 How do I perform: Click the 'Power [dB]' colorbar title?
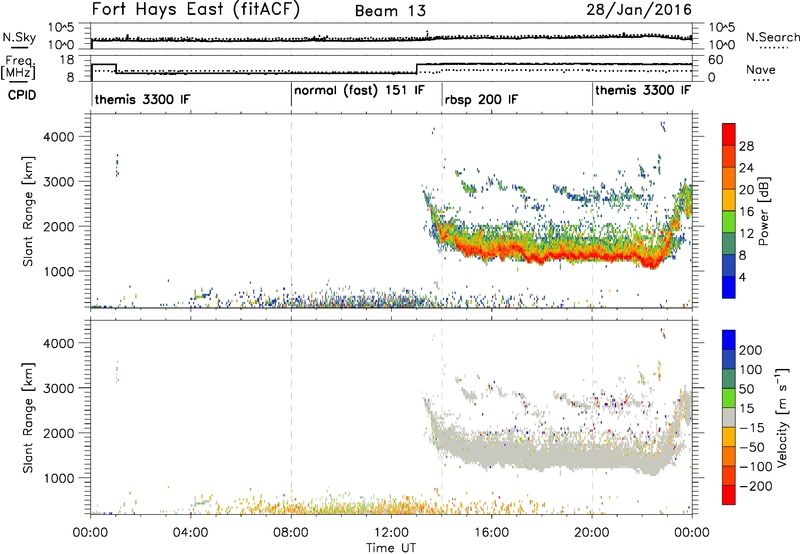[x=763, y=211]
